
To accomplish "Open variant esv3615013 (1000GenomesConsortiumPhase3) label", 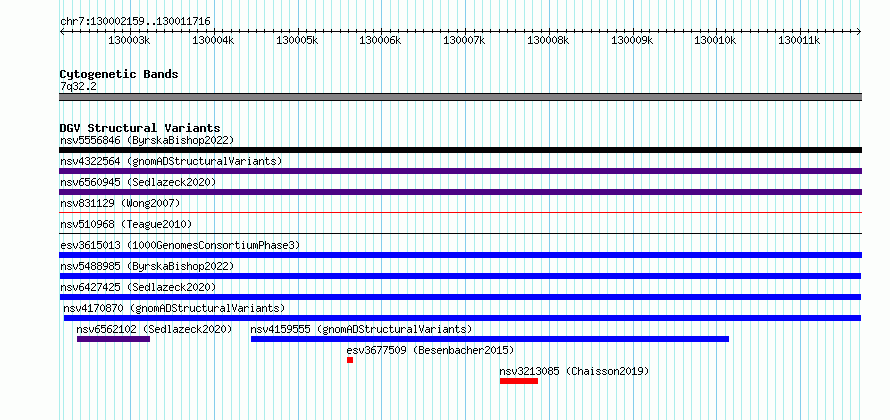I will click(180, 245).
